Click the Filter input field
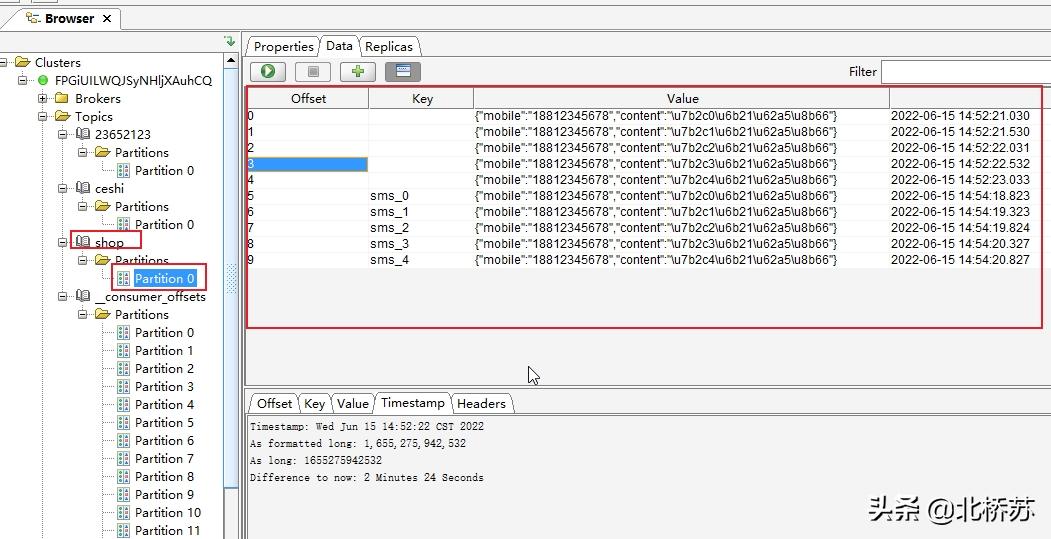Image resolution: width=1051 pixels, height=539 pixels. (x=966, y=72)
